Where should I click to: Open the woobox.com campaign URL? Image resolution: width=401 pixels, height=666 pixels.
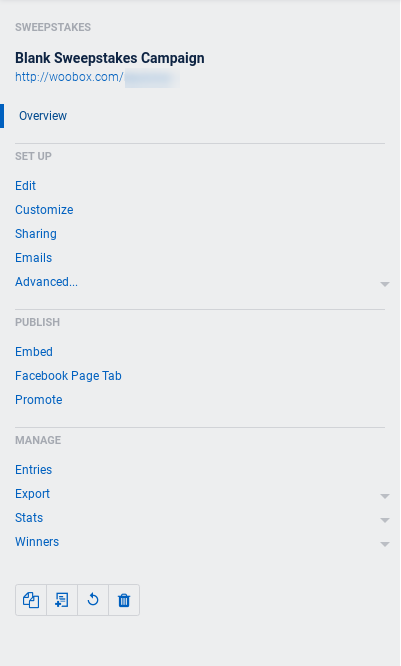coord(97,77)
